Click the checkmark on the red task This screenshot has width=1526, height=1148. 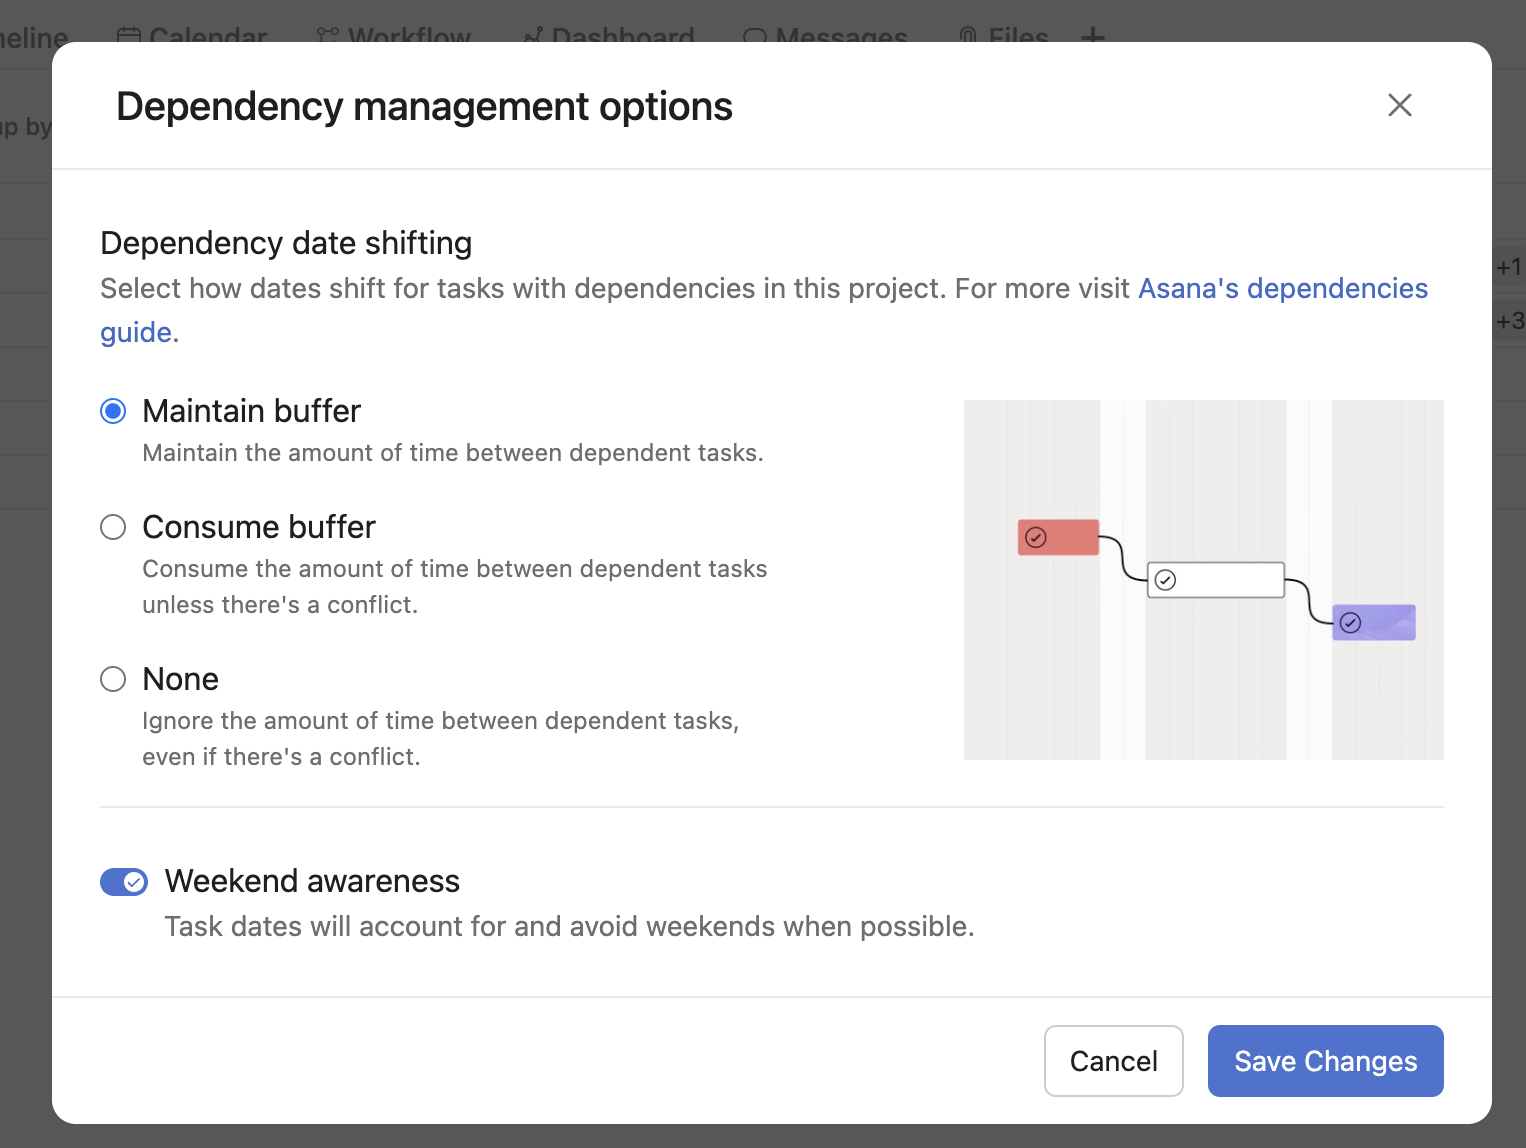(x=1035, y=537)
